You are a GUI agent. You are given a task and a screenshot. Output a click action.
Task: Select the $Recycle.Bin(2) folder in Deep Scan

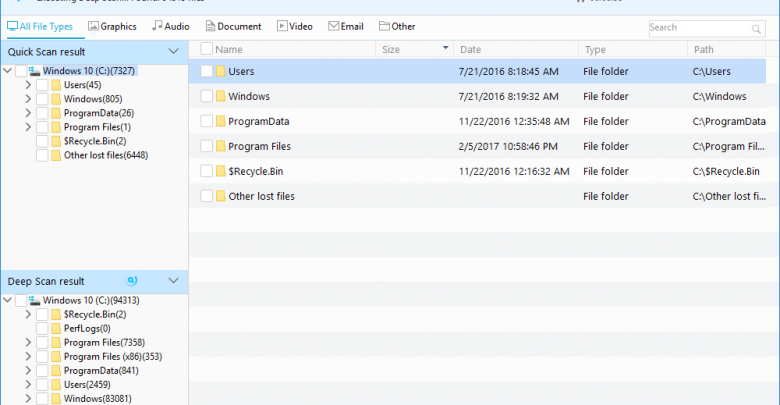tap(95, 314)
